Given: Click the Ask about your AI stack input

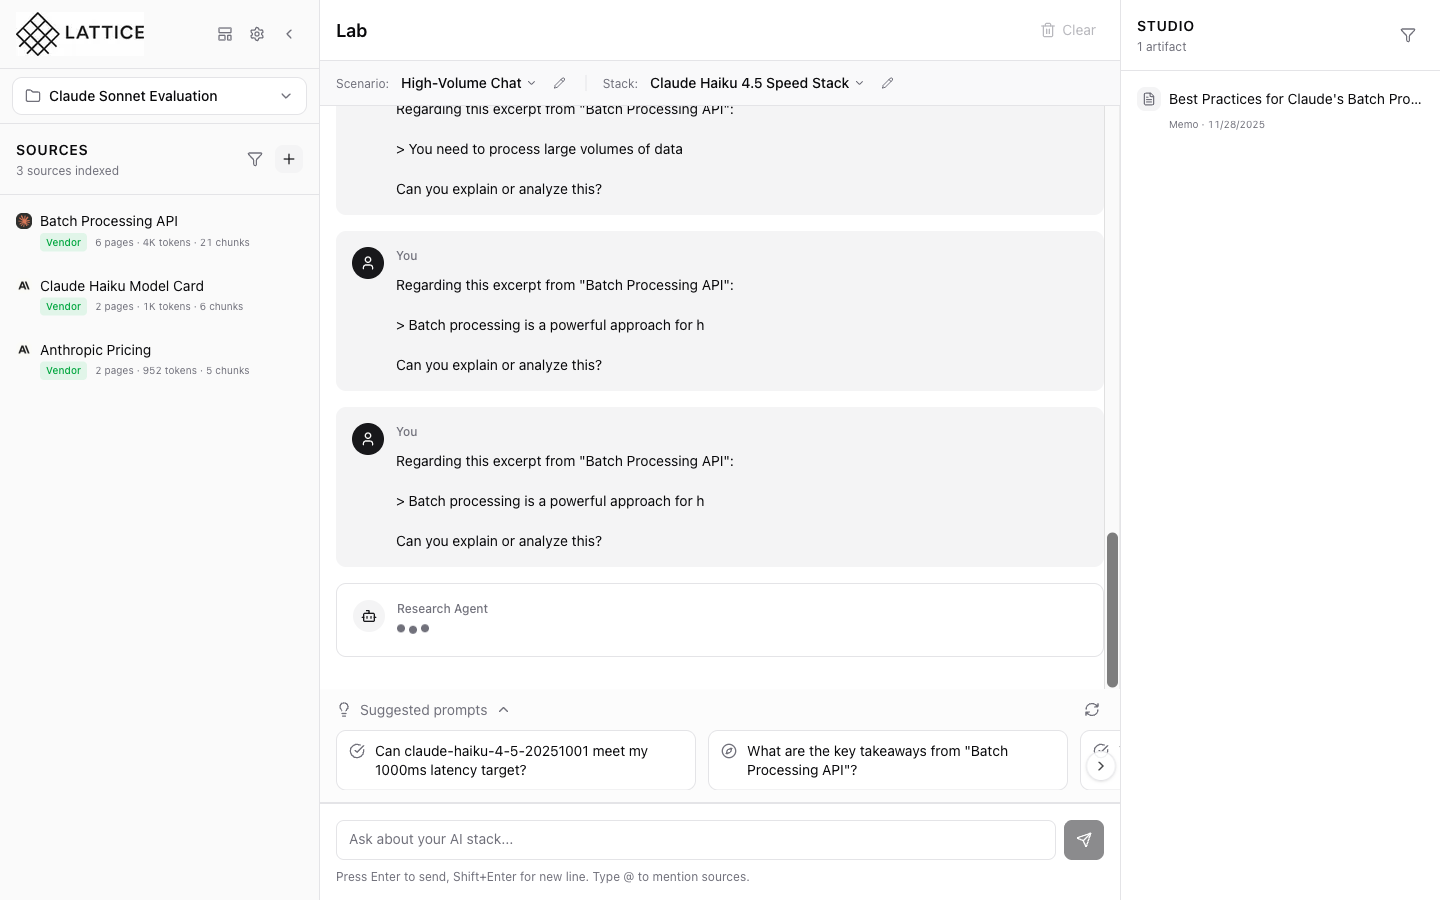Looking at the screenshot, I should click(695, 840).
